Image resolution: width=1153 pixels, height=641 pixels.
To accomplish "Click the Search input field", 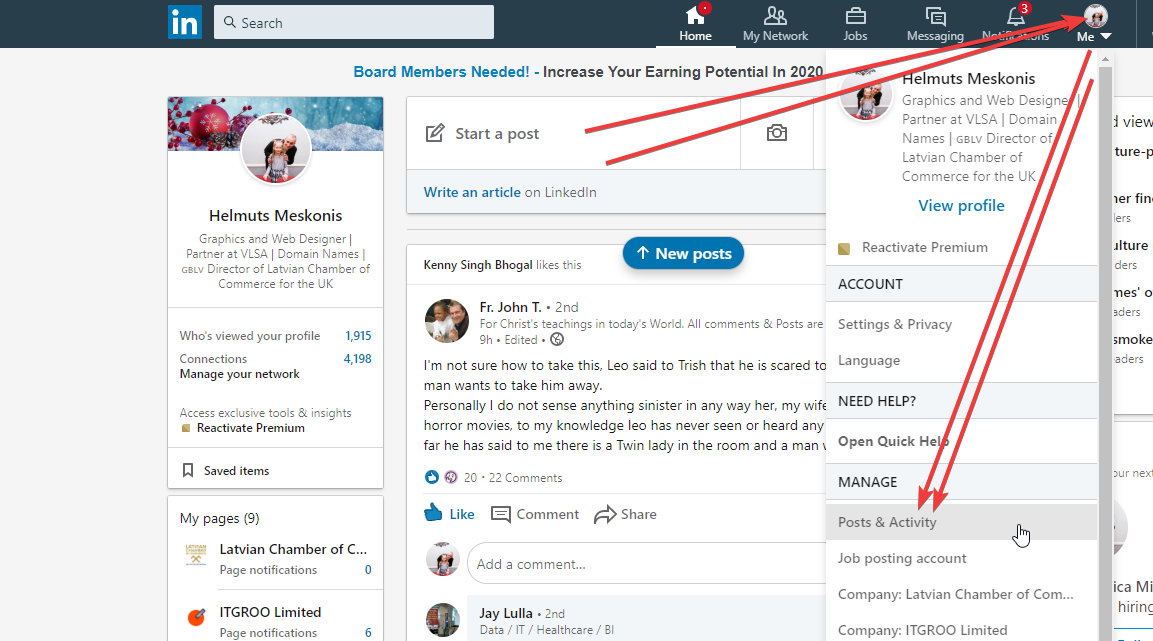I will click(x=354, y=23).
